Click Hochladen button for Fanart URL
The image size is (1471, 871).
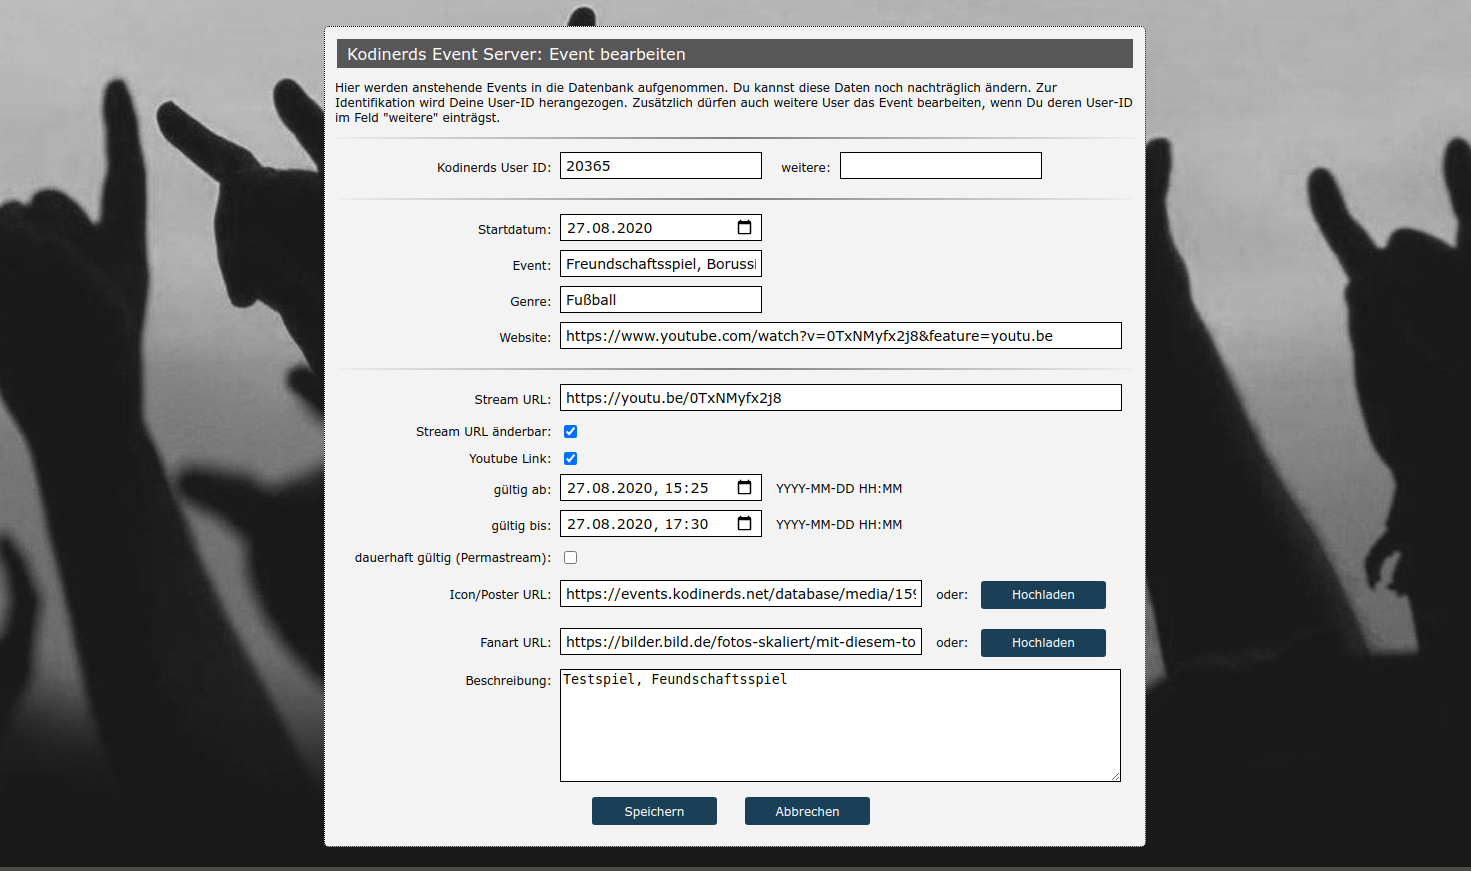[1043, 643]
